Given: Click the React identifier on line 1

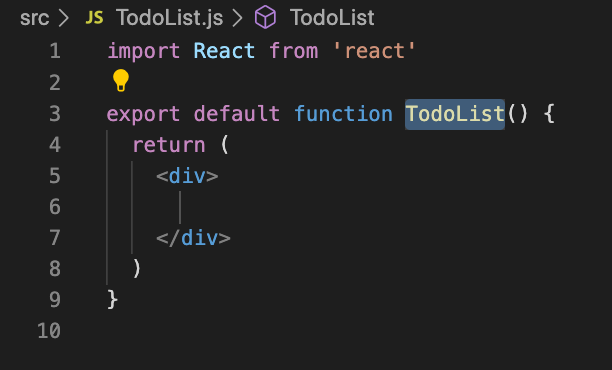Looking at the screenshot, I should 224,51.
